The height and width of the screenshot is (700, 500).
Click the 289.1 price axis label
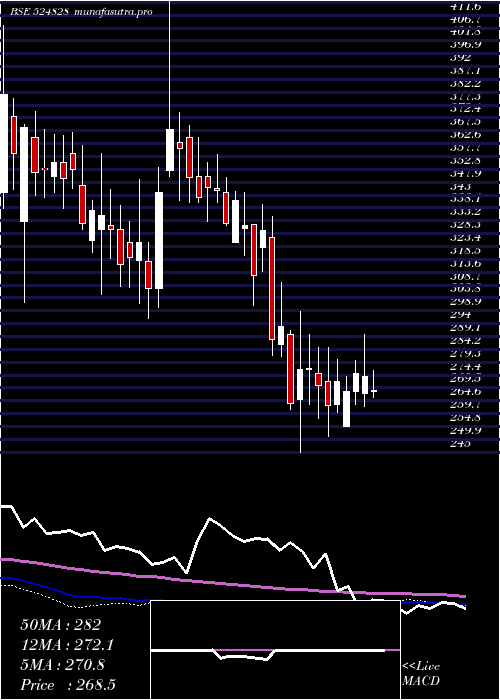click(466, 328)
